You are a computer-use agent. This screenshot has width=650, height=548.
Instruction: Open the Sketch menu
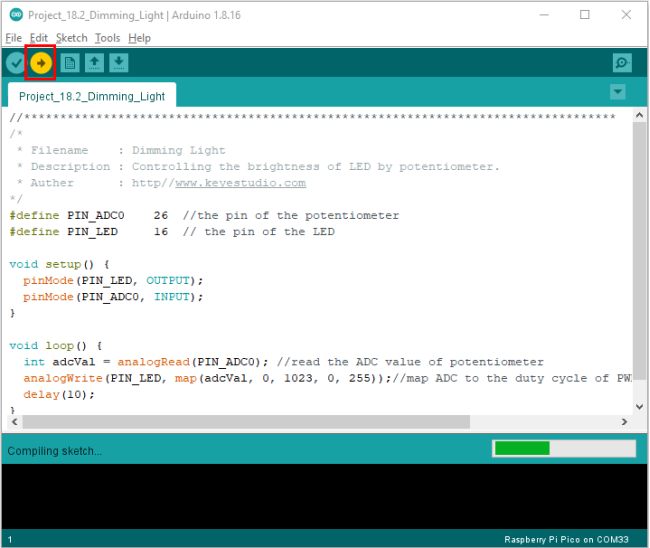point(72,38)
